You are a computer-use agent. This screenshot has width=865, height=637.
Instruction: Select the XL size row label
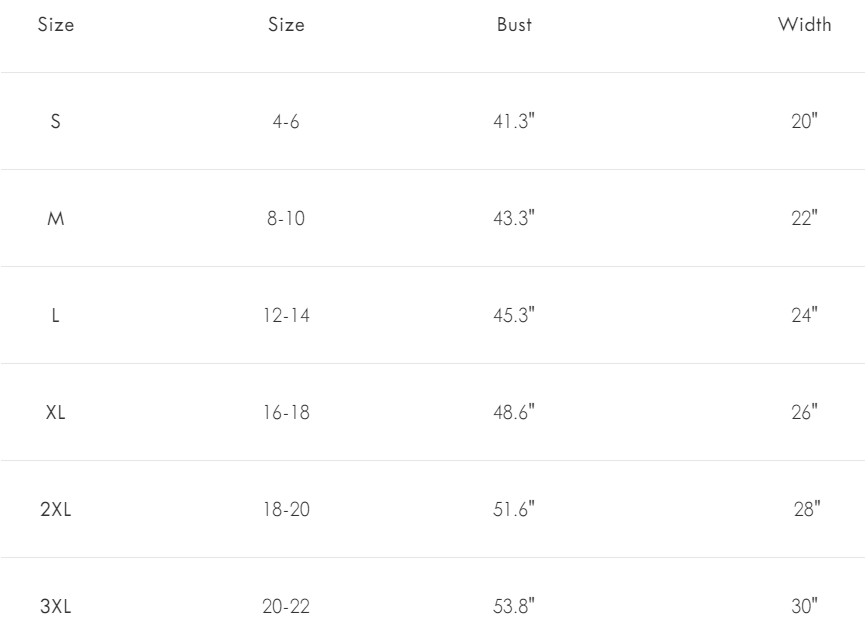[55, 413]
